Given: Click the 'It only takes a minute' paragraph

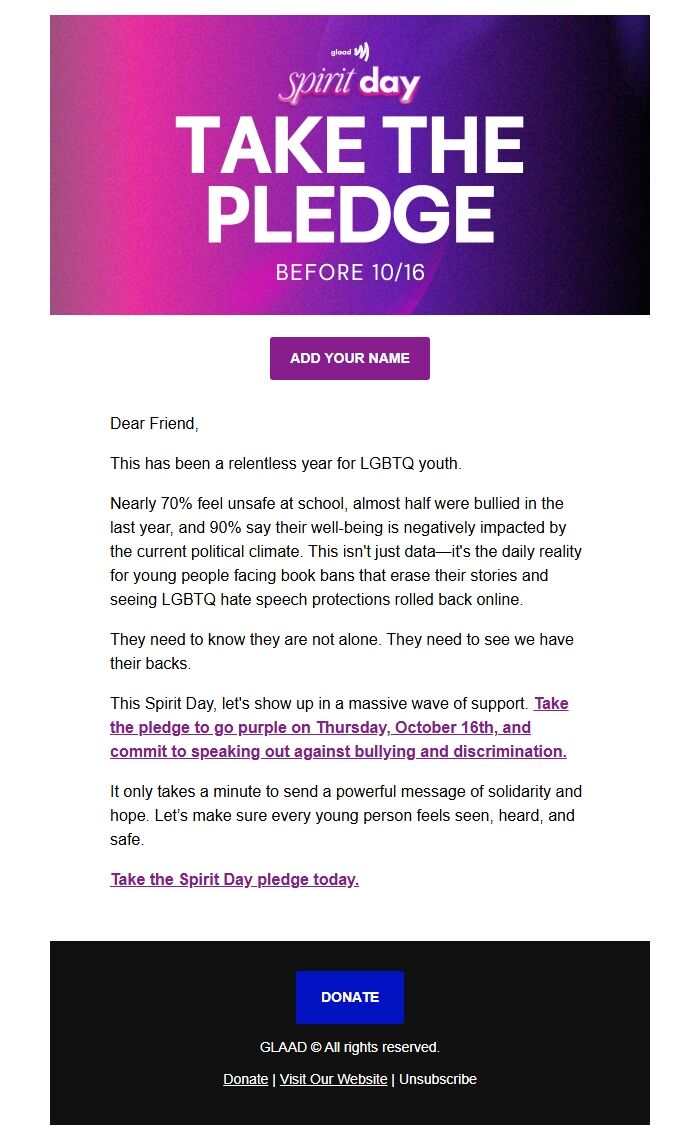Looking at the screenshot, I should 345,815.
